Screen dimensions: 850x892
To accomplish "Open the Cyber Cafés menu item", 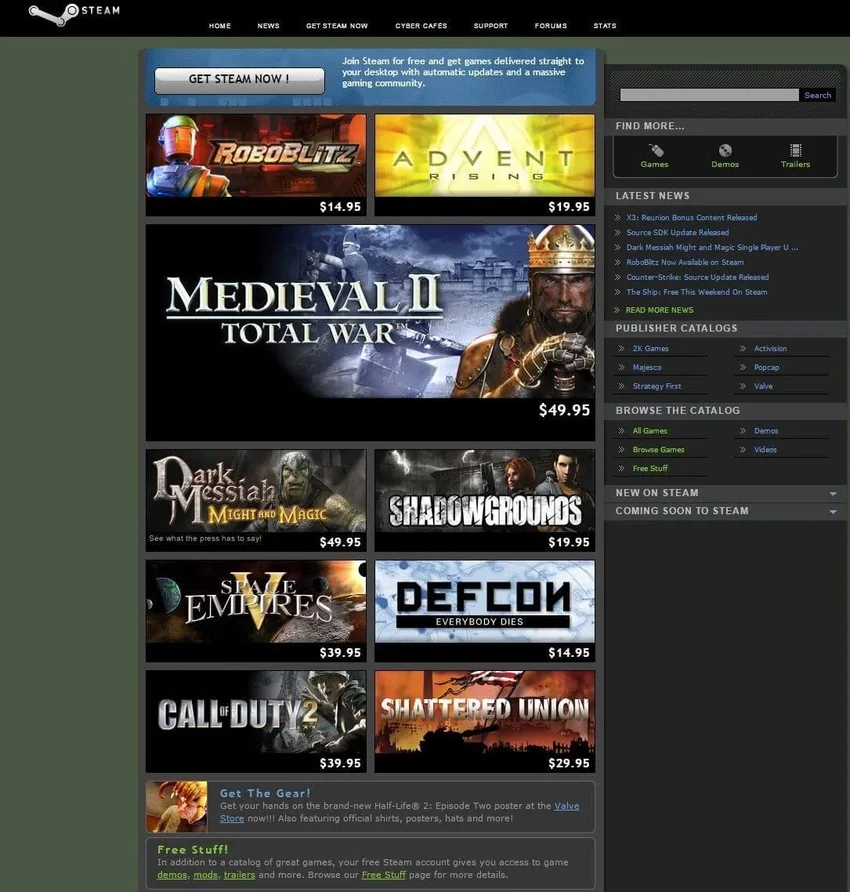I will tap(421, 26).
